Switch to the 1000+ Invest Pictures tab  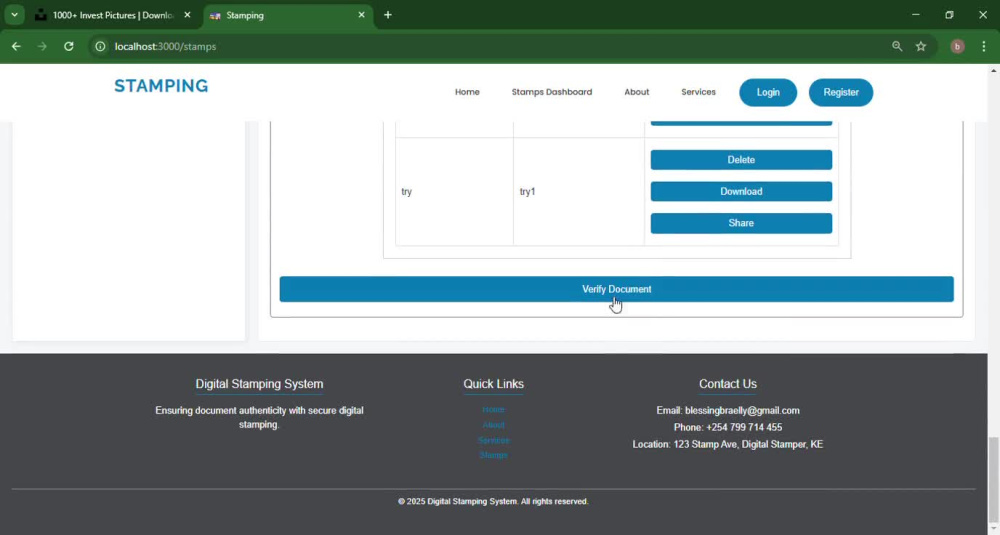114,15
